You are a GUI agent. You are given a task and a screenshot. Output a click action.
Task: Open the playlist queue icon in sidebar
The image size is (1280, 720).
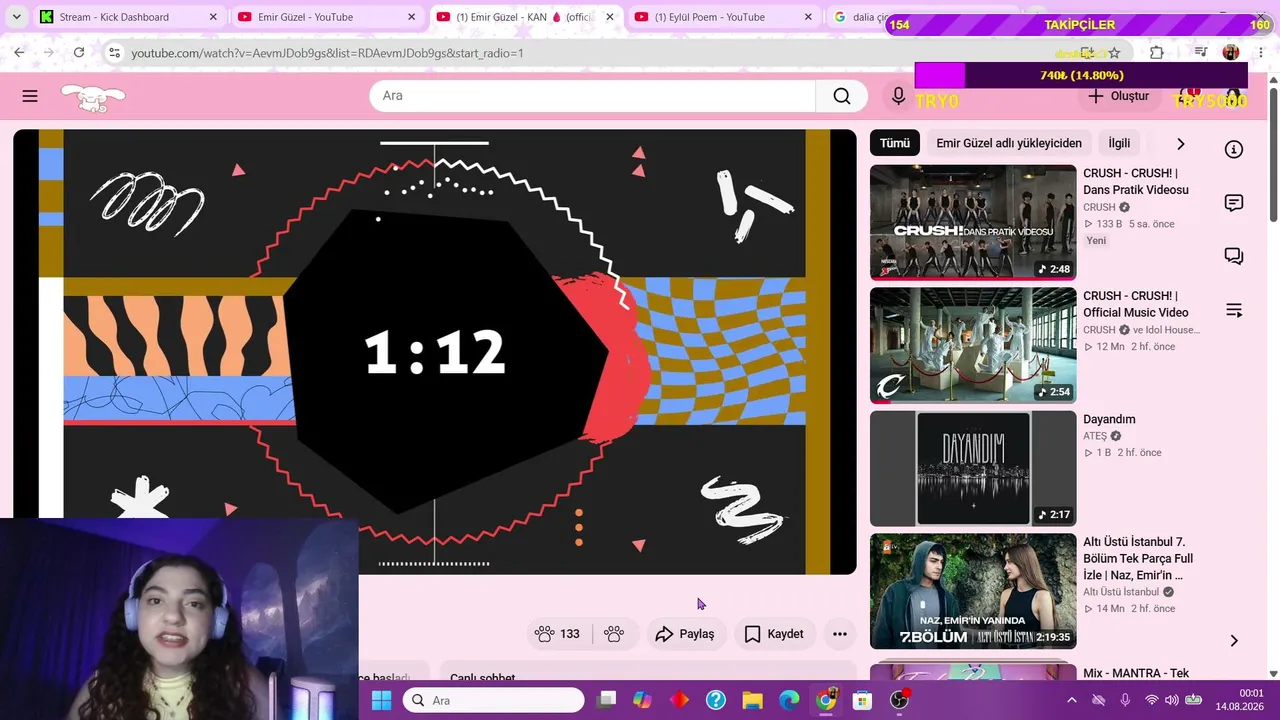point(1234,310)
